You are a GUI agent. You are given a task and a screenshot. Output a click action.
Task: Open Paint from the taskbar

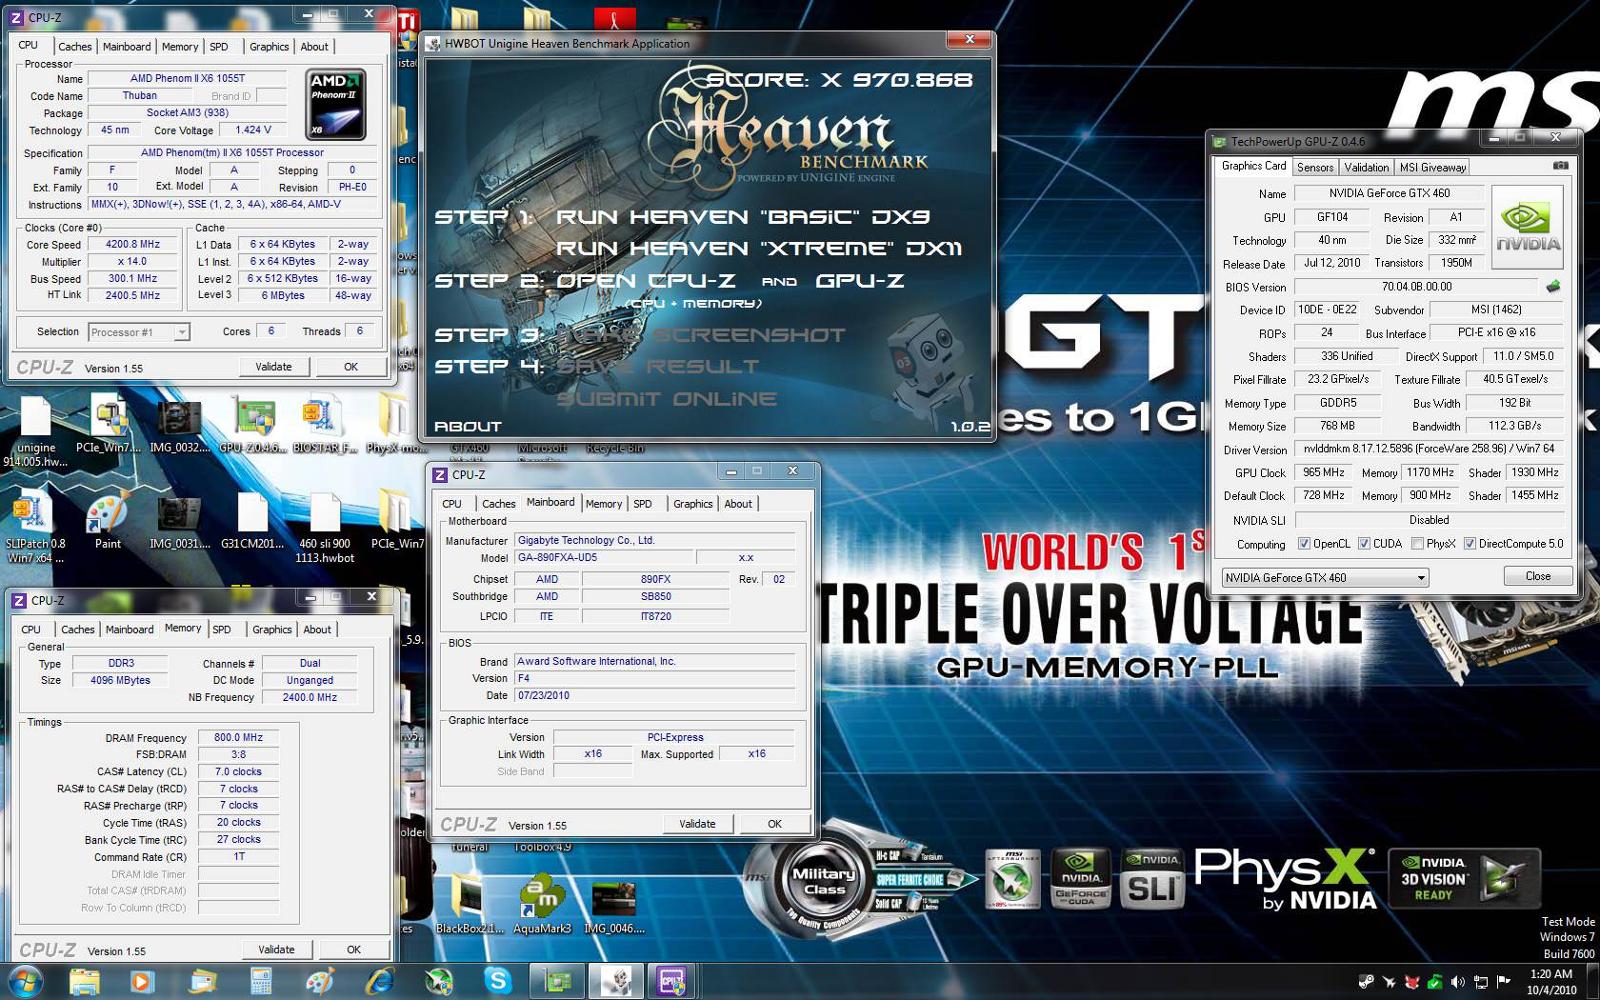[320, 982]
